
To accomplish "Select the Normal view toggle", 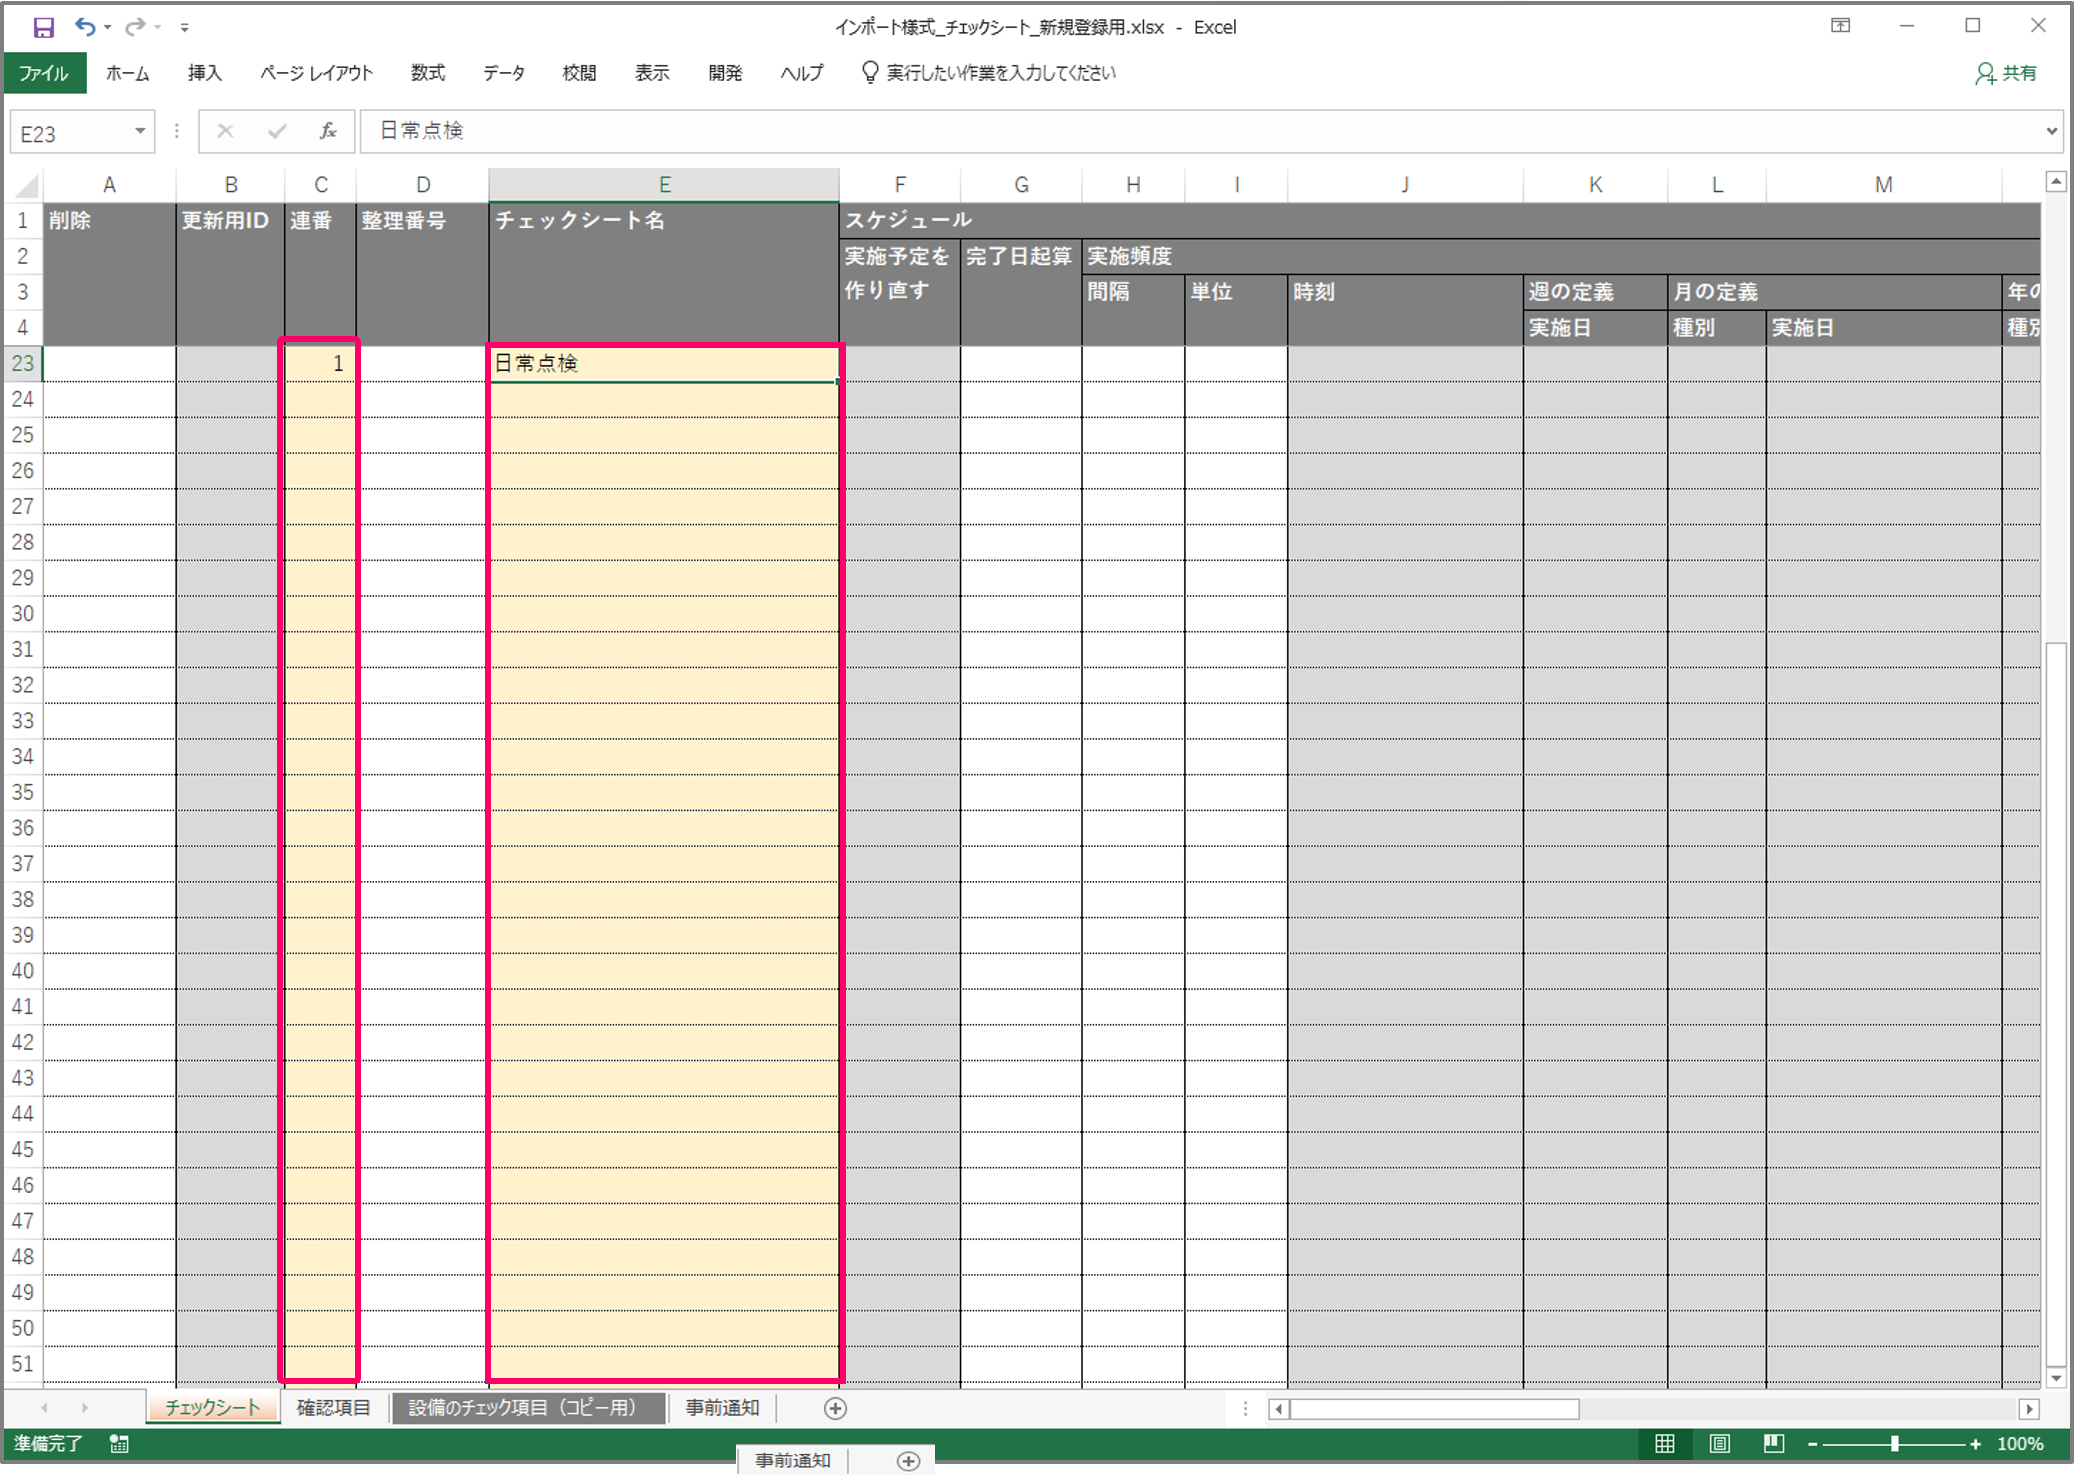I will 1665,1444.
